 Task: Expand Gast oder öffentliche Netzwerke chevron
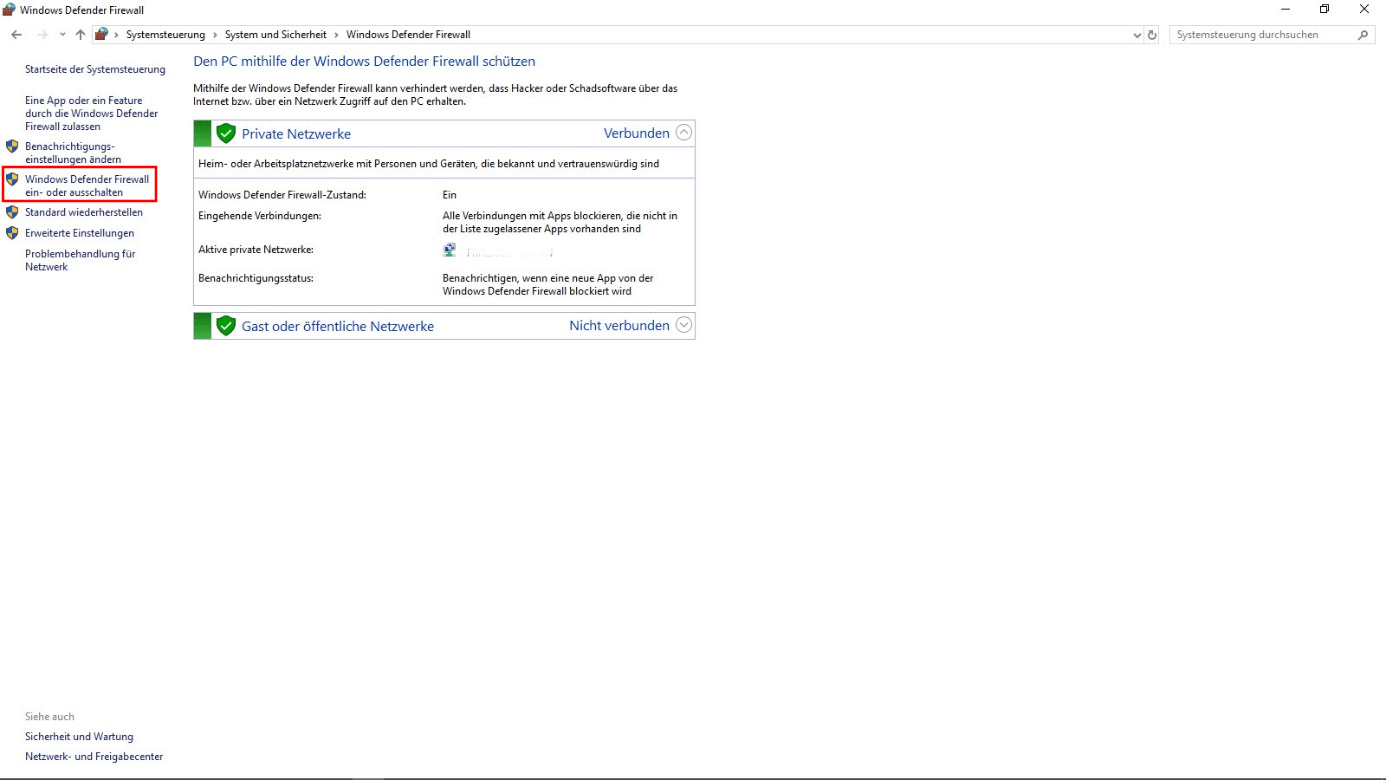coord(684,324)
